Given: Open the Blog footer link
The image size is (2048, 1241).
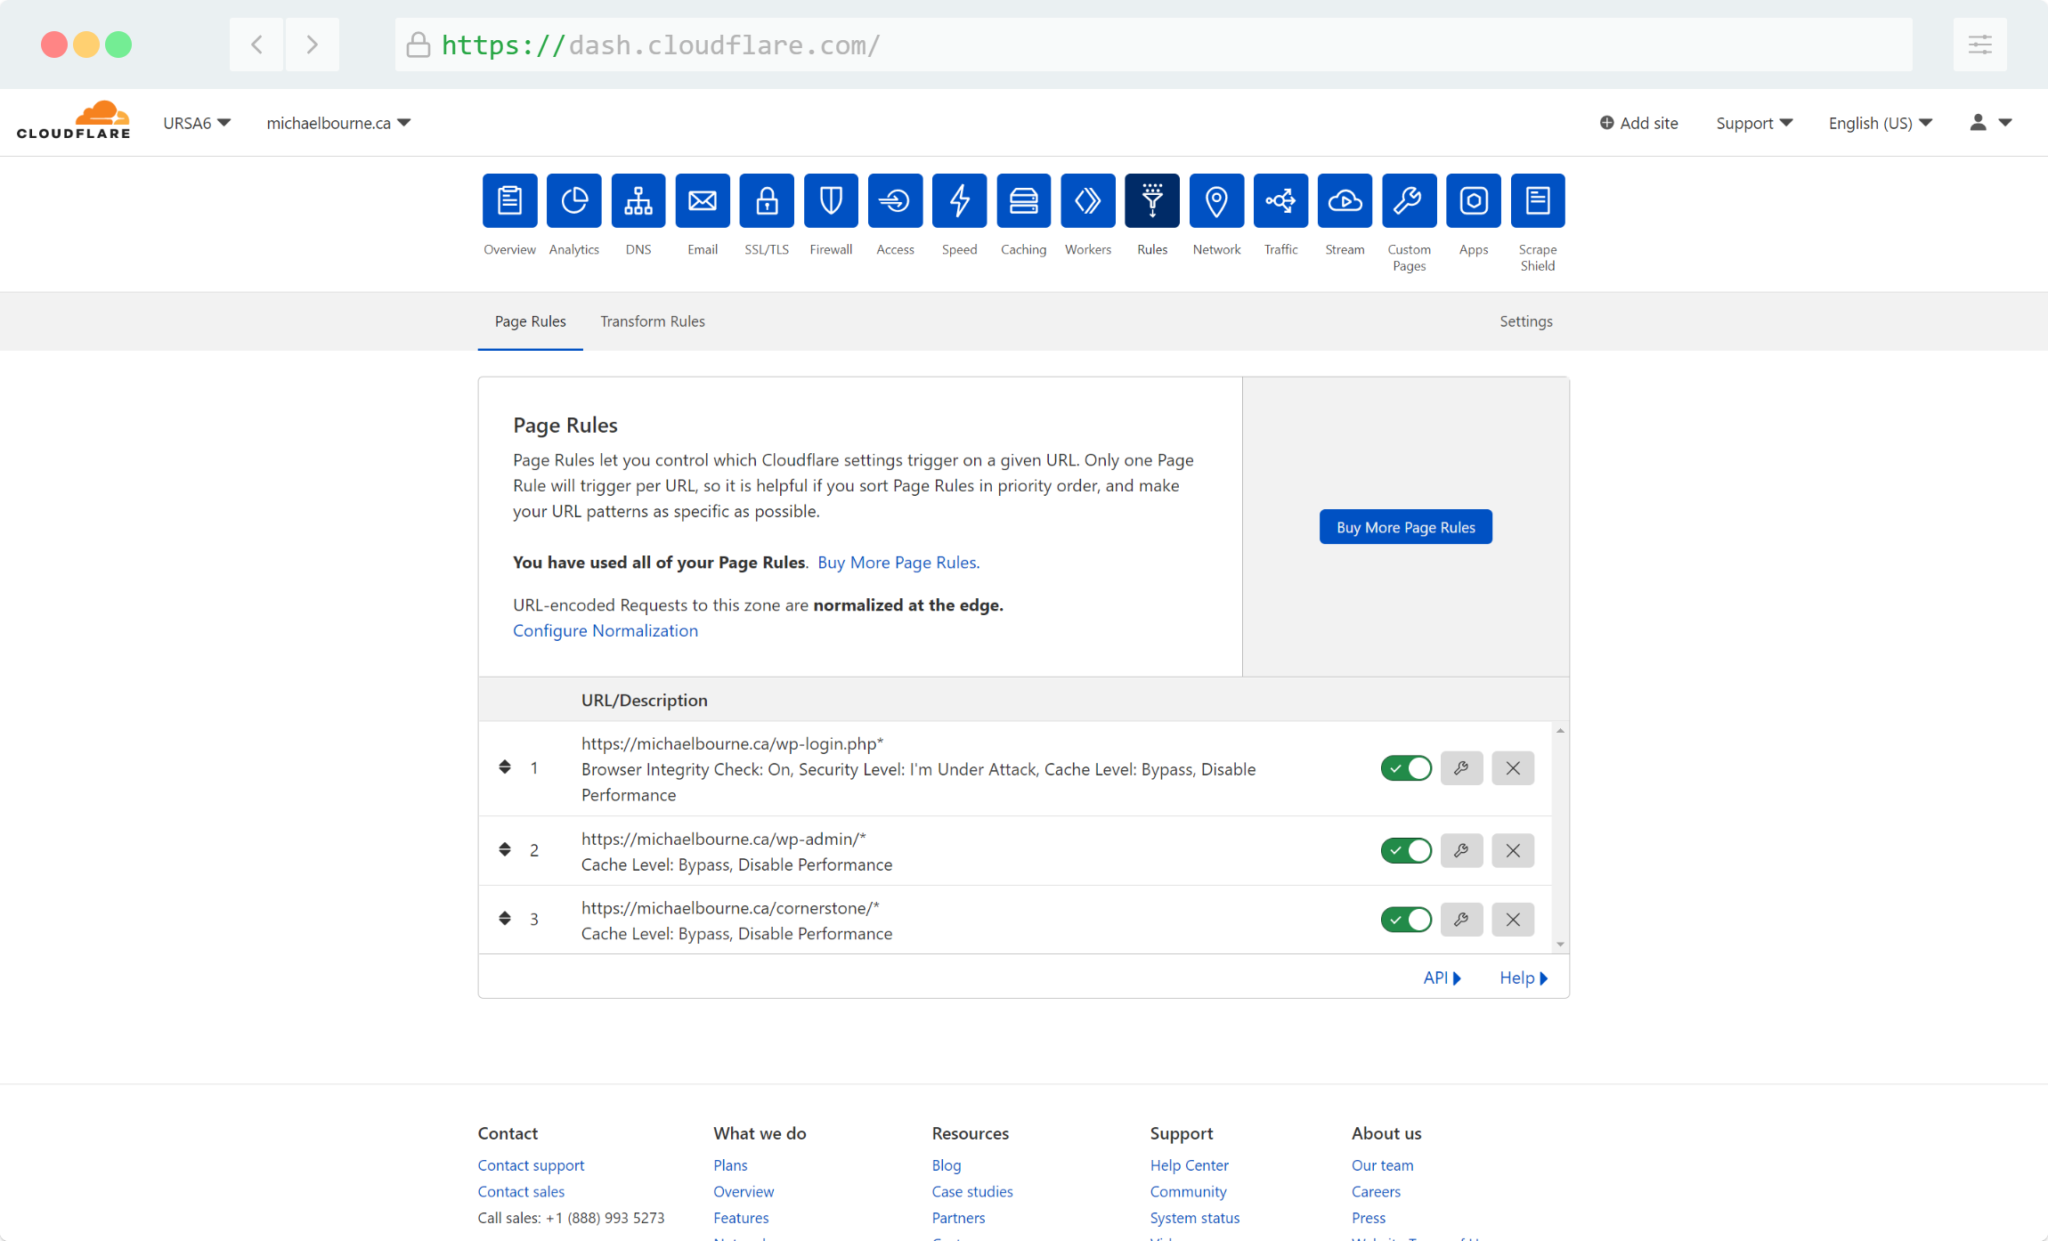Looking at the screenshot, I should tap(946, 1165).
